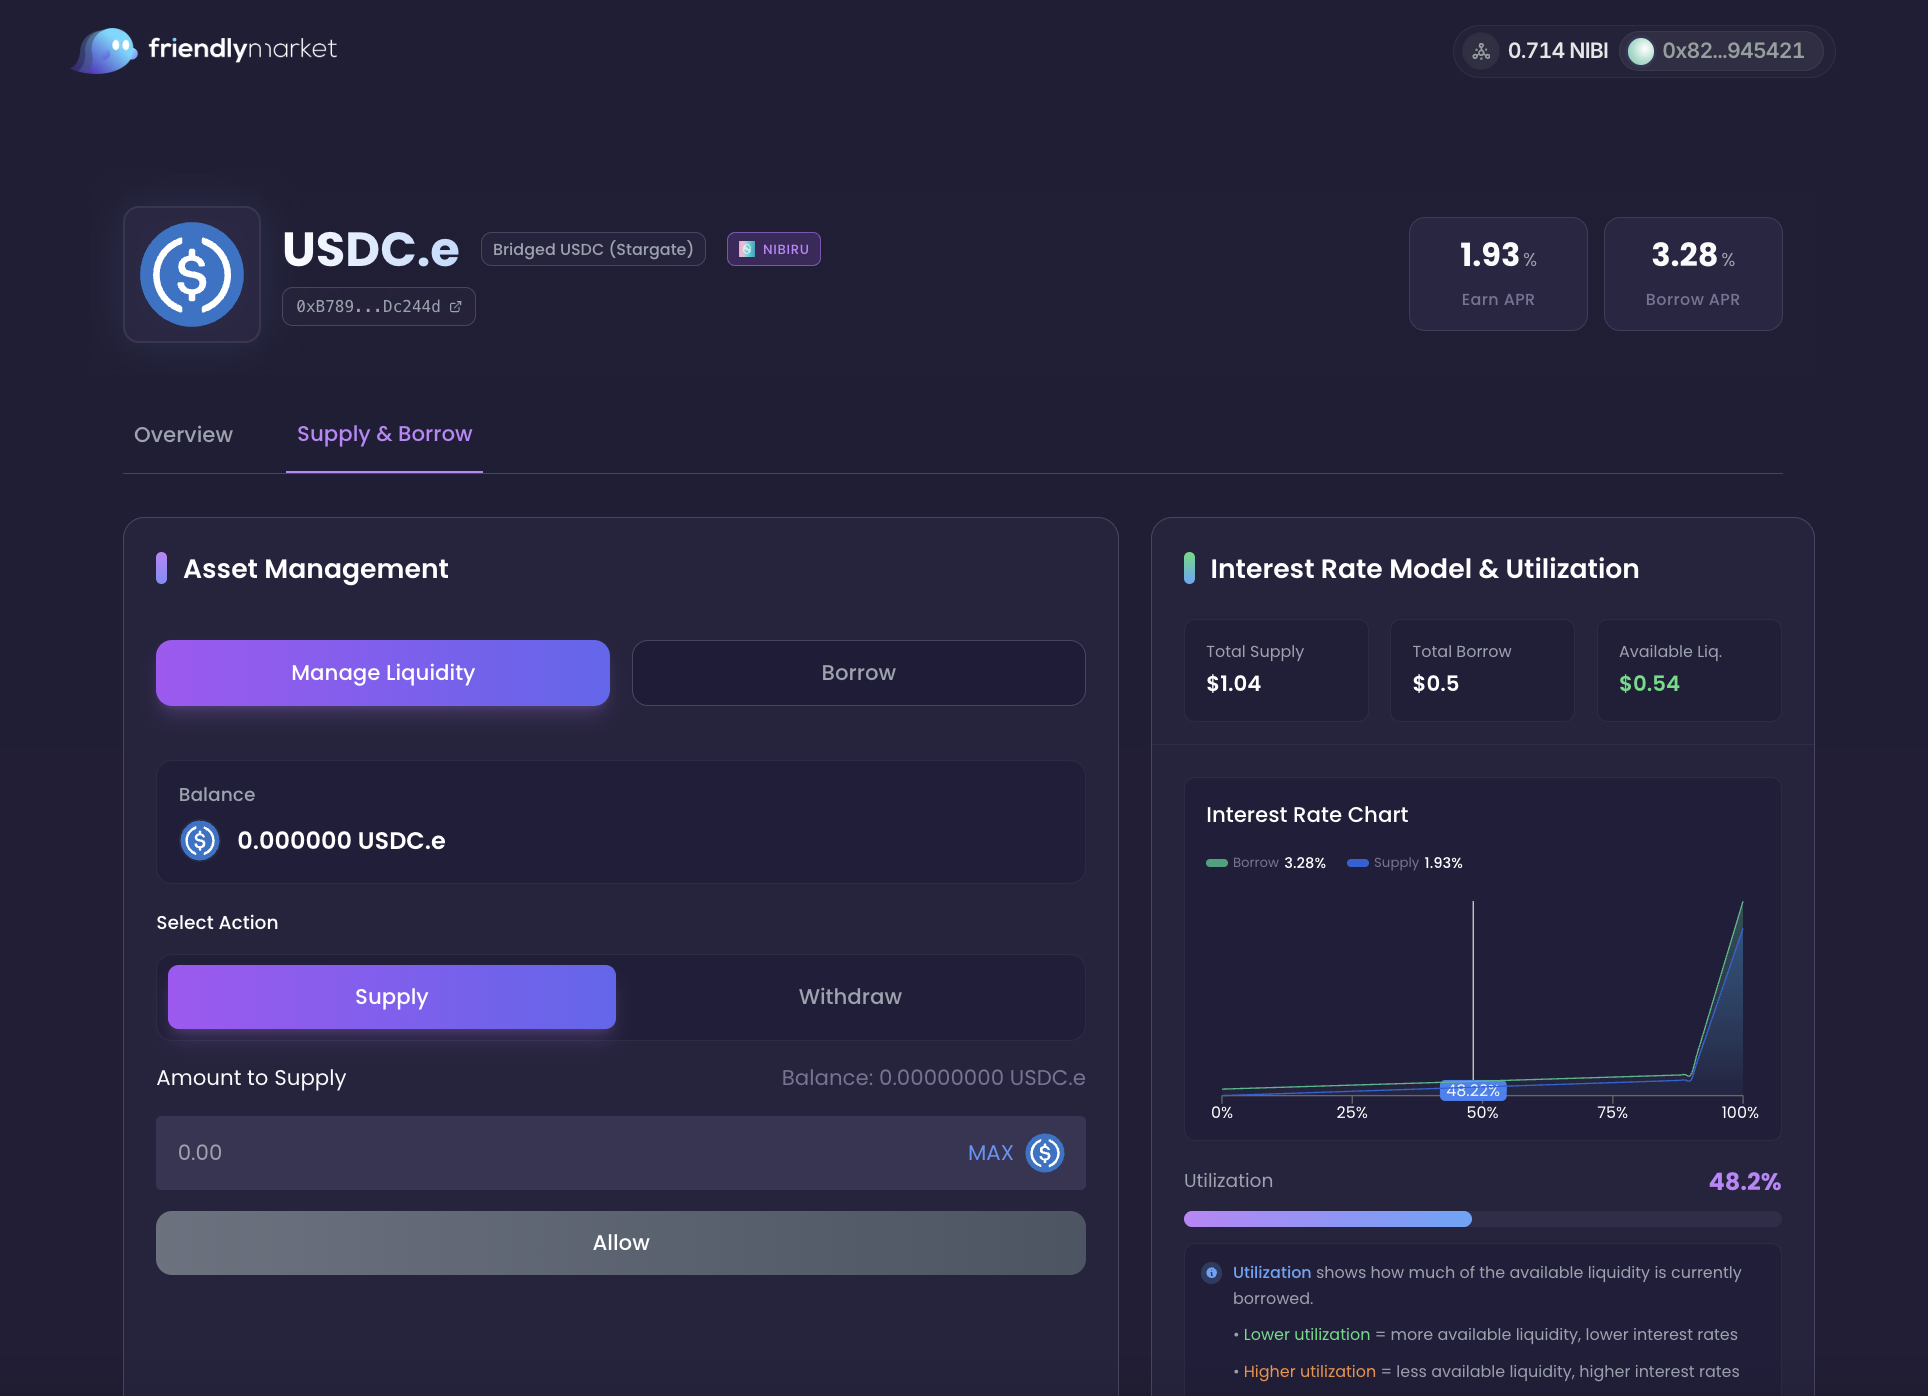The height and width of the screenshot is (1396, 1928).
Task: Click the Earn APR 1.93% card
Action: [x=1498, y=274]
